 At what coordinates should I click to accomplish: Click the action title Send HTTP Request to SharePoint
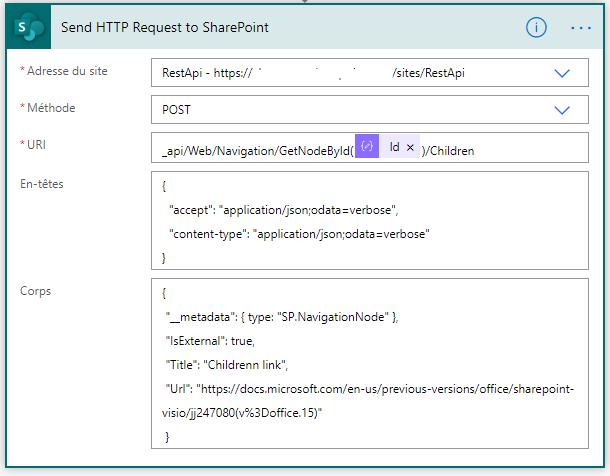(x=165, y=28)
